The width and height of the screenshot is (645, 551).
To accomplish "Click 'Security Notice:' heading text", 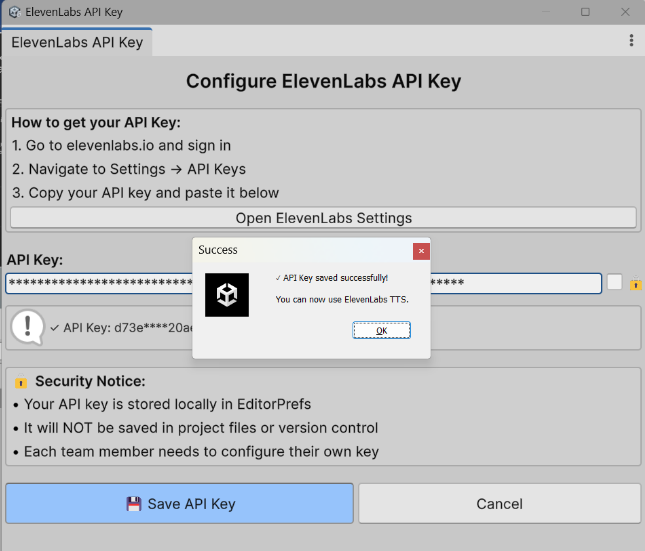I will tap(90, 381).
